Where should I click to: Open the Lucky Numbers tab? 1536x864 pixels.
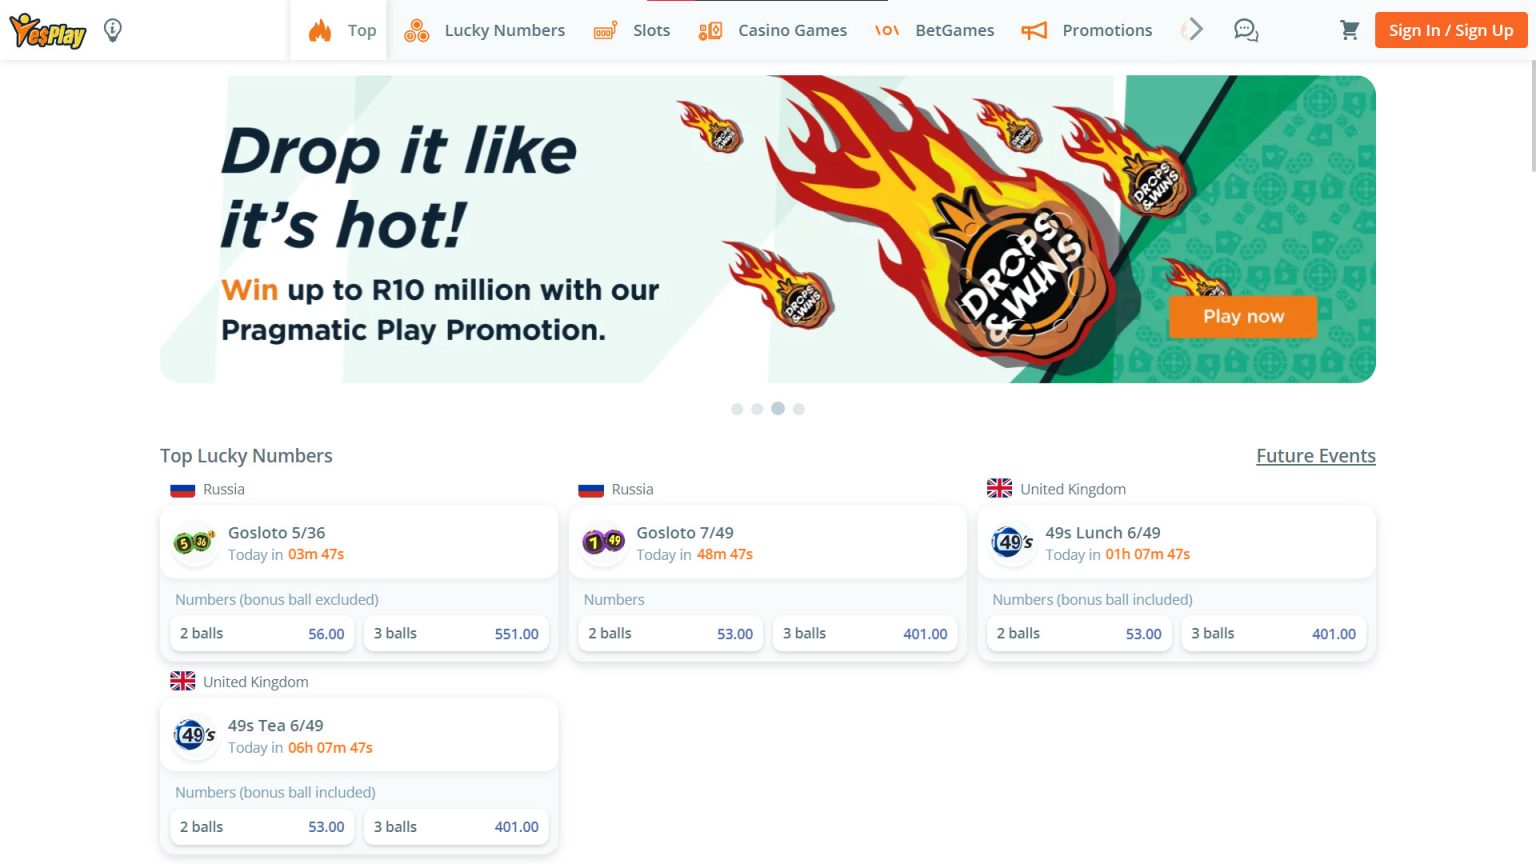(x=484, y=30)
